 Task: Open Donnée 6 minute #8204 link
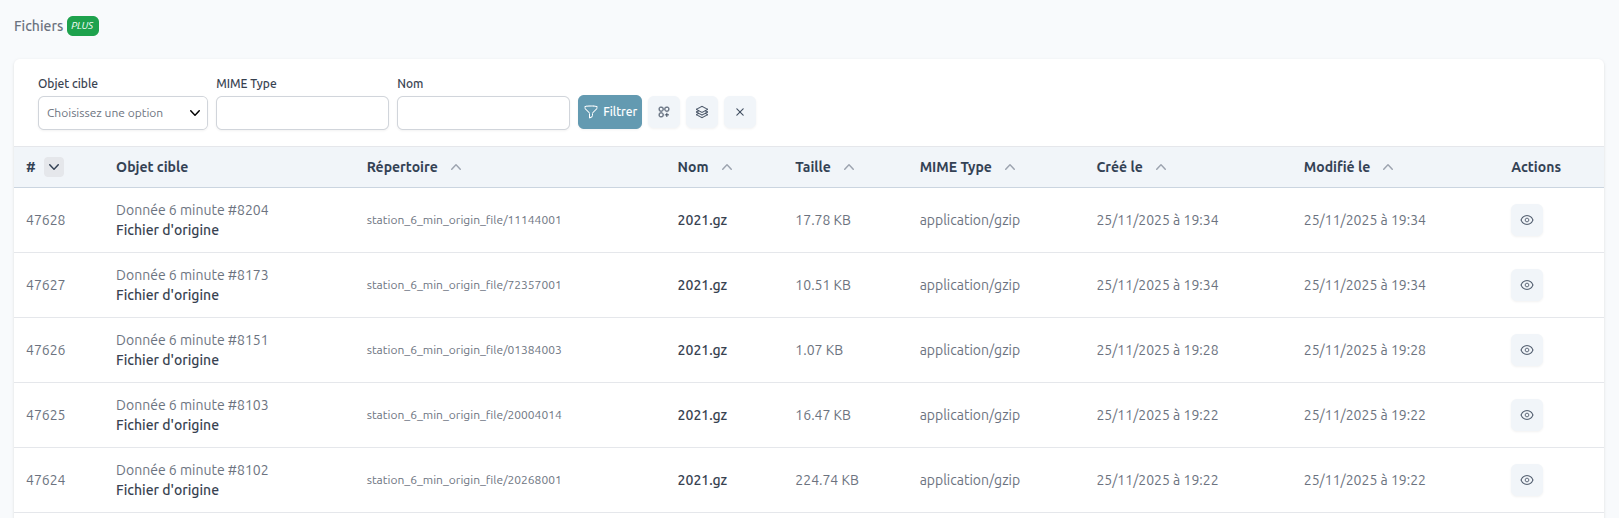coord(192,210)
